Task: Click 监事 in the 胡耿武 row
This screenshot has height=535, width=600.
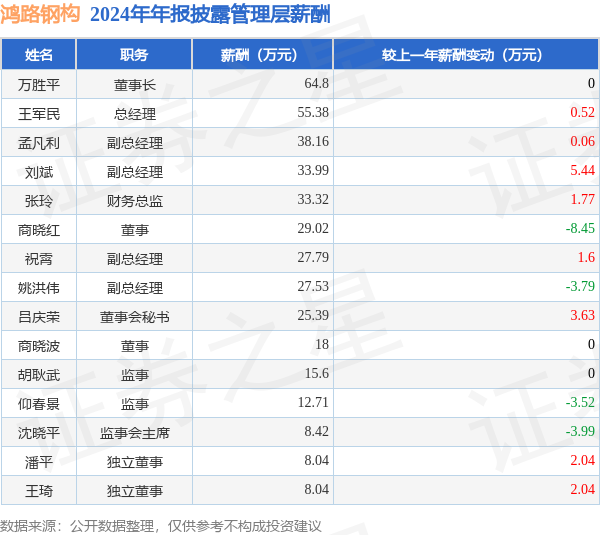Action: pyautogui.click(x=135, y=375)
